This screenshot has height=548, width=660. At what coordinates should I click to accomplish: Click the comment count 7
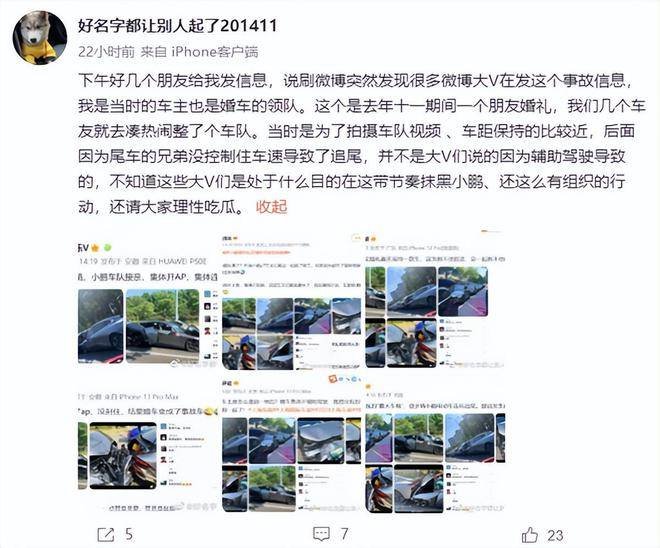pos(344,534)
